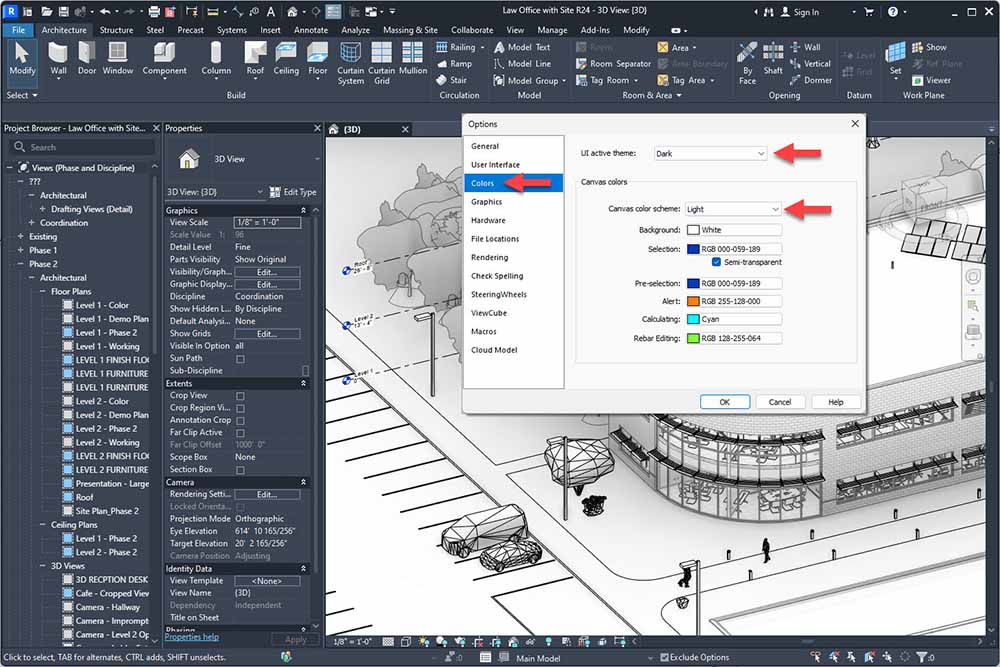
Task: Open the Canvas color scheme dropdown
Action: coord(733,209)
